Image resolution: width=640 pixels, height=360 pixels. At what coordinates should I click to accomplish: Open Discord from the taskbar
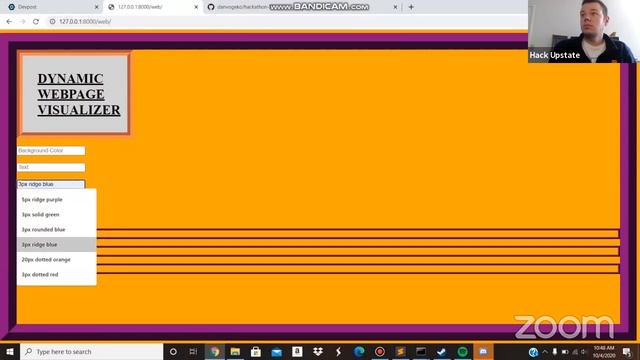pos(483,351)
